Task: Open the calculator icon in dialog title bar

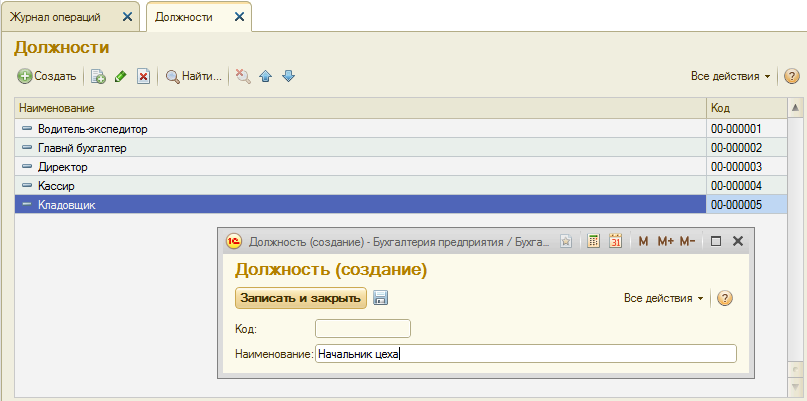Action: [593, 241]
